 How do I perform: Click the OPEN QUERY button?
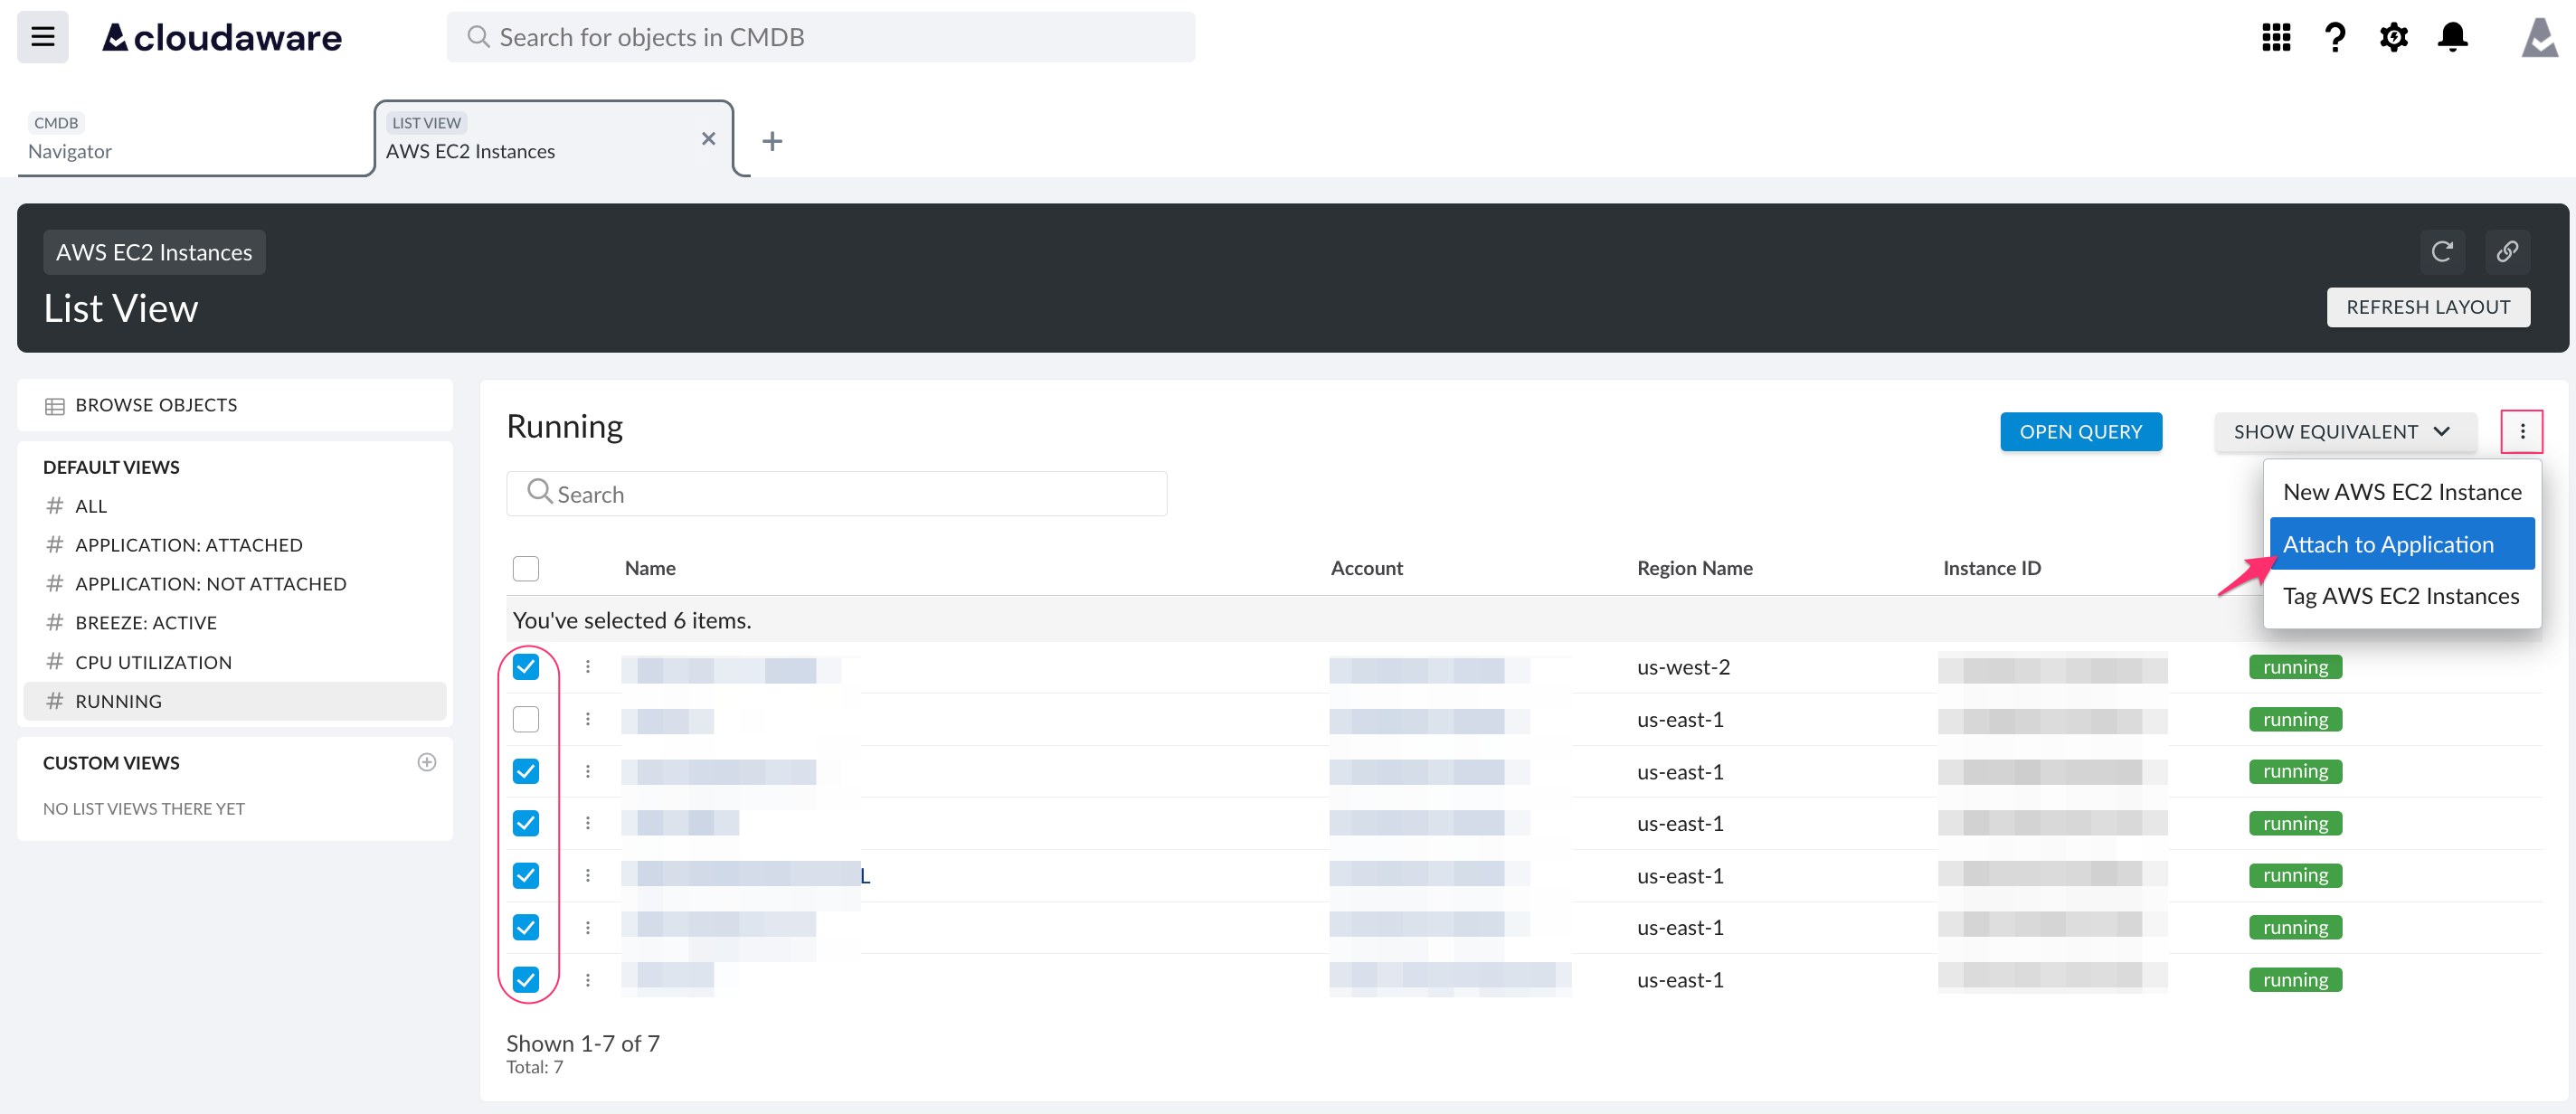(x=2081, y=431)
